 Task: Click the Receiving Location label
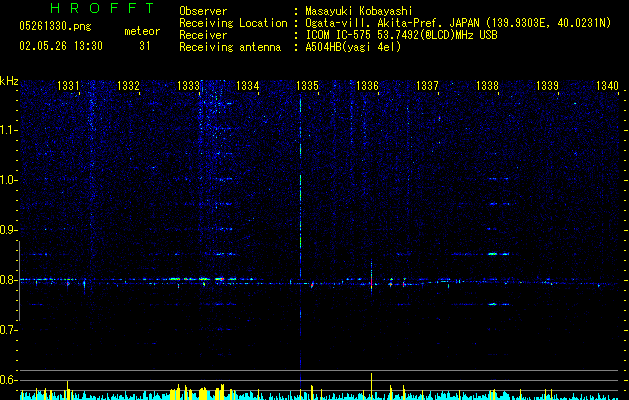pos(233,23)
